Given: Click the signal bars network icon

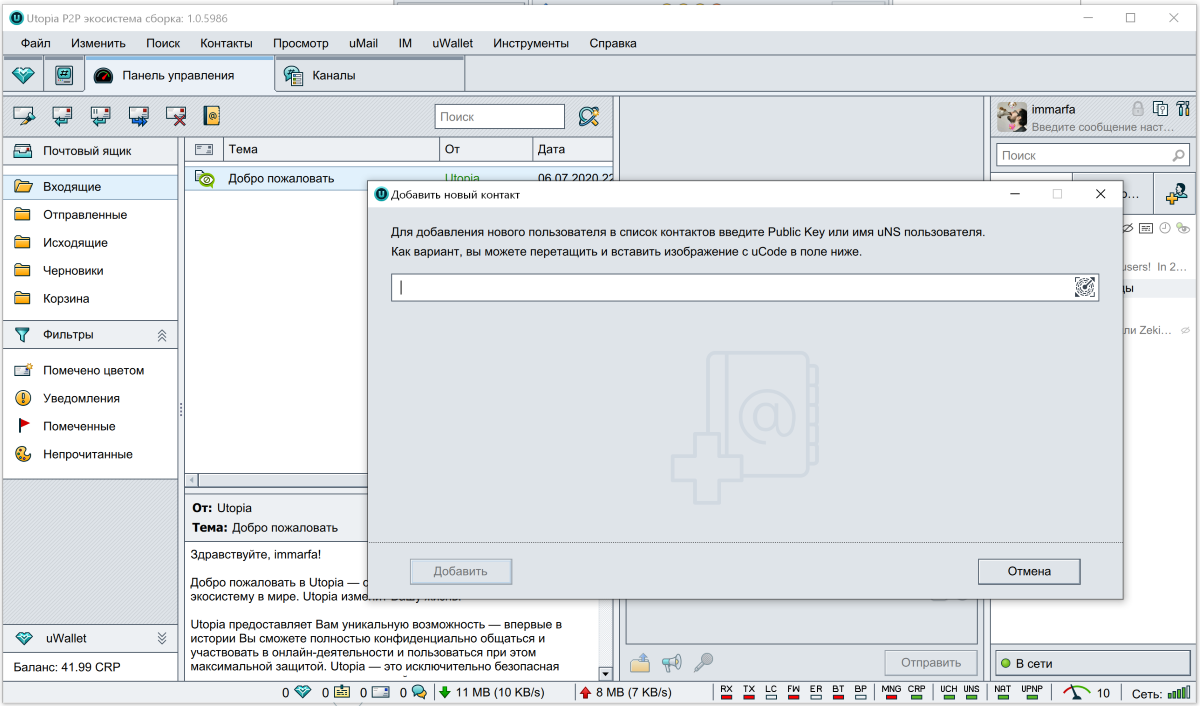Looking at the screenshot, I should (1179, 692).
